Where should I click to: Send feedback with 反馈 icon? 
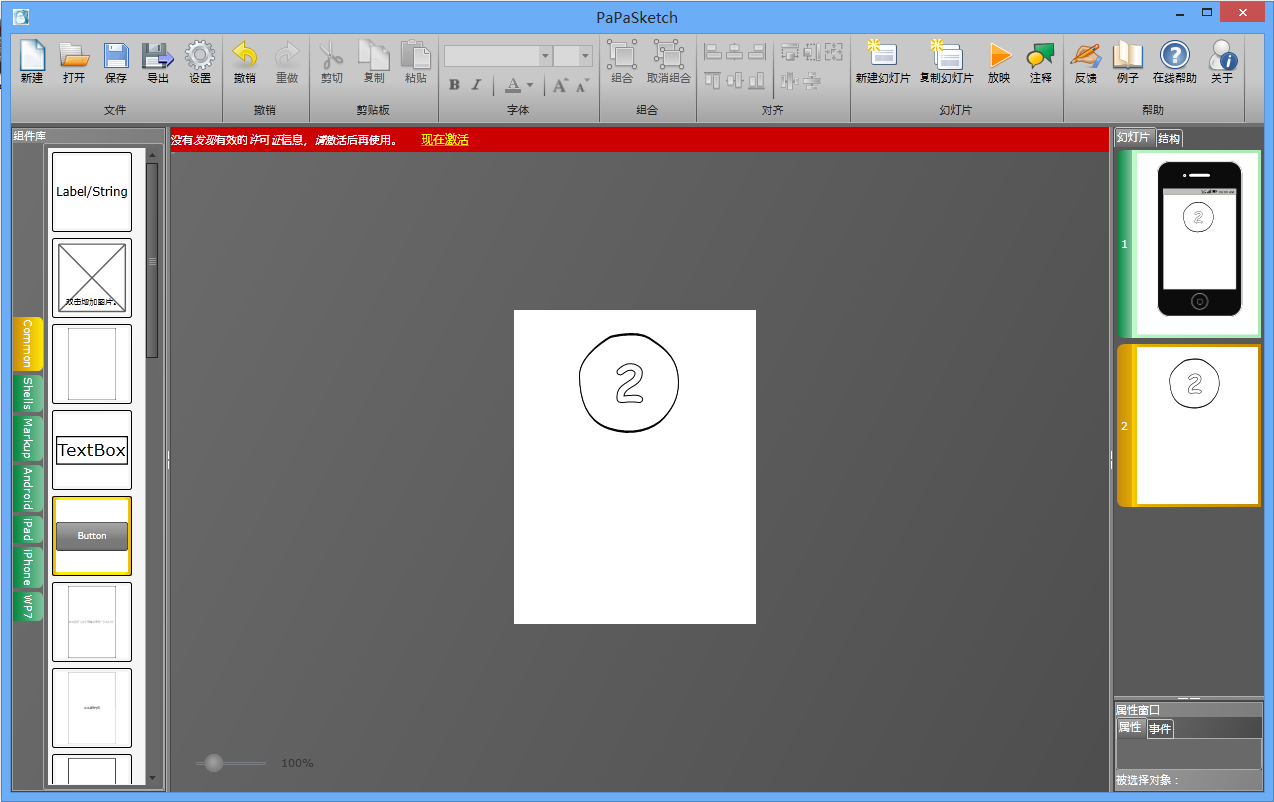pyautogui.click(x=1085, y=62)
